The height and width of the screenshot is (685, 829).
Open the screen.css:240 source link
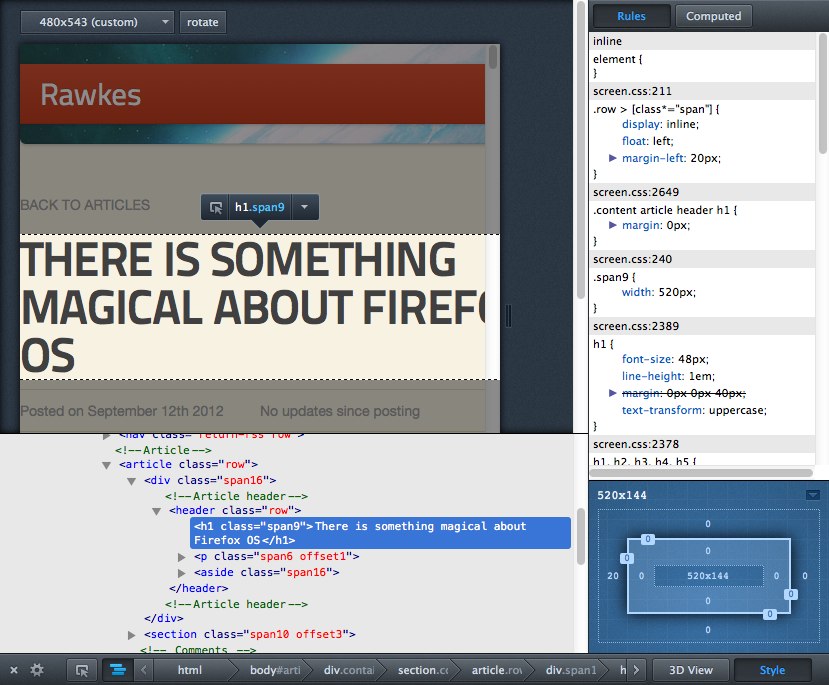[x=632, y=259]
